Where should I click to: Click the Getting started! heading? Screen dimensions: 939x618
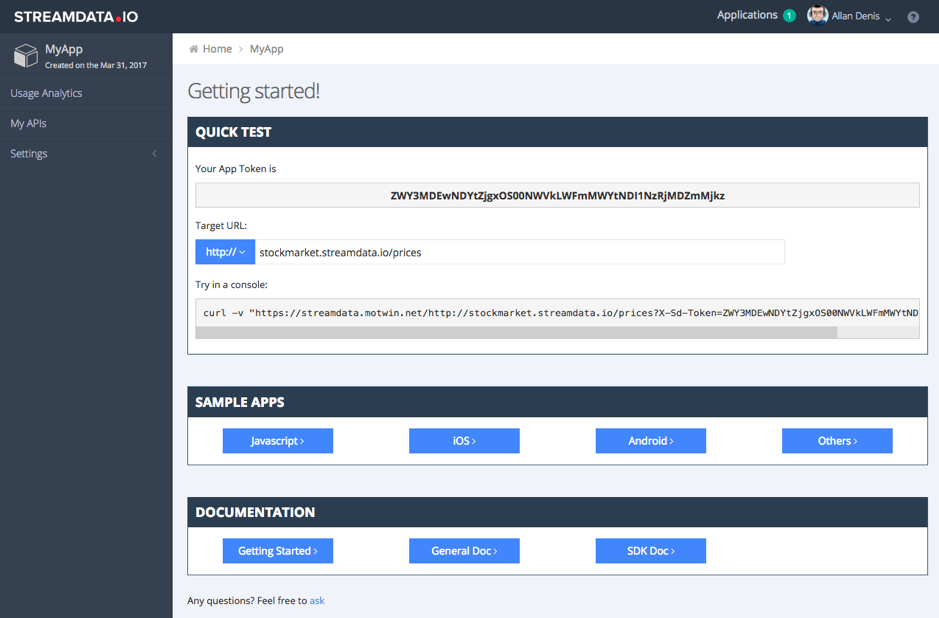point(254,91)
